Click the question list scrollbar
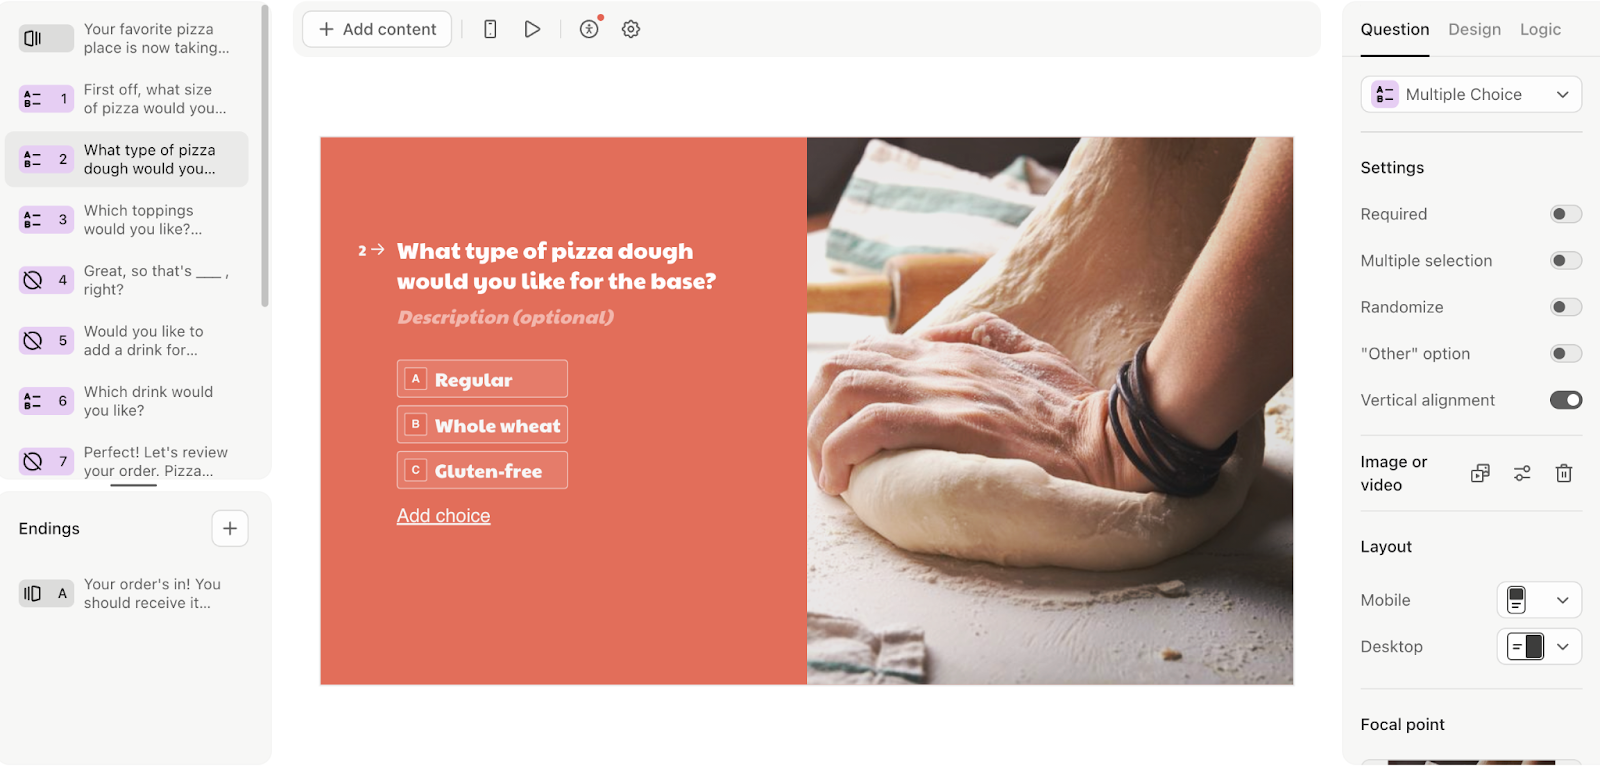The width and height of the screenshot is (1600, 766). (265, 155)
